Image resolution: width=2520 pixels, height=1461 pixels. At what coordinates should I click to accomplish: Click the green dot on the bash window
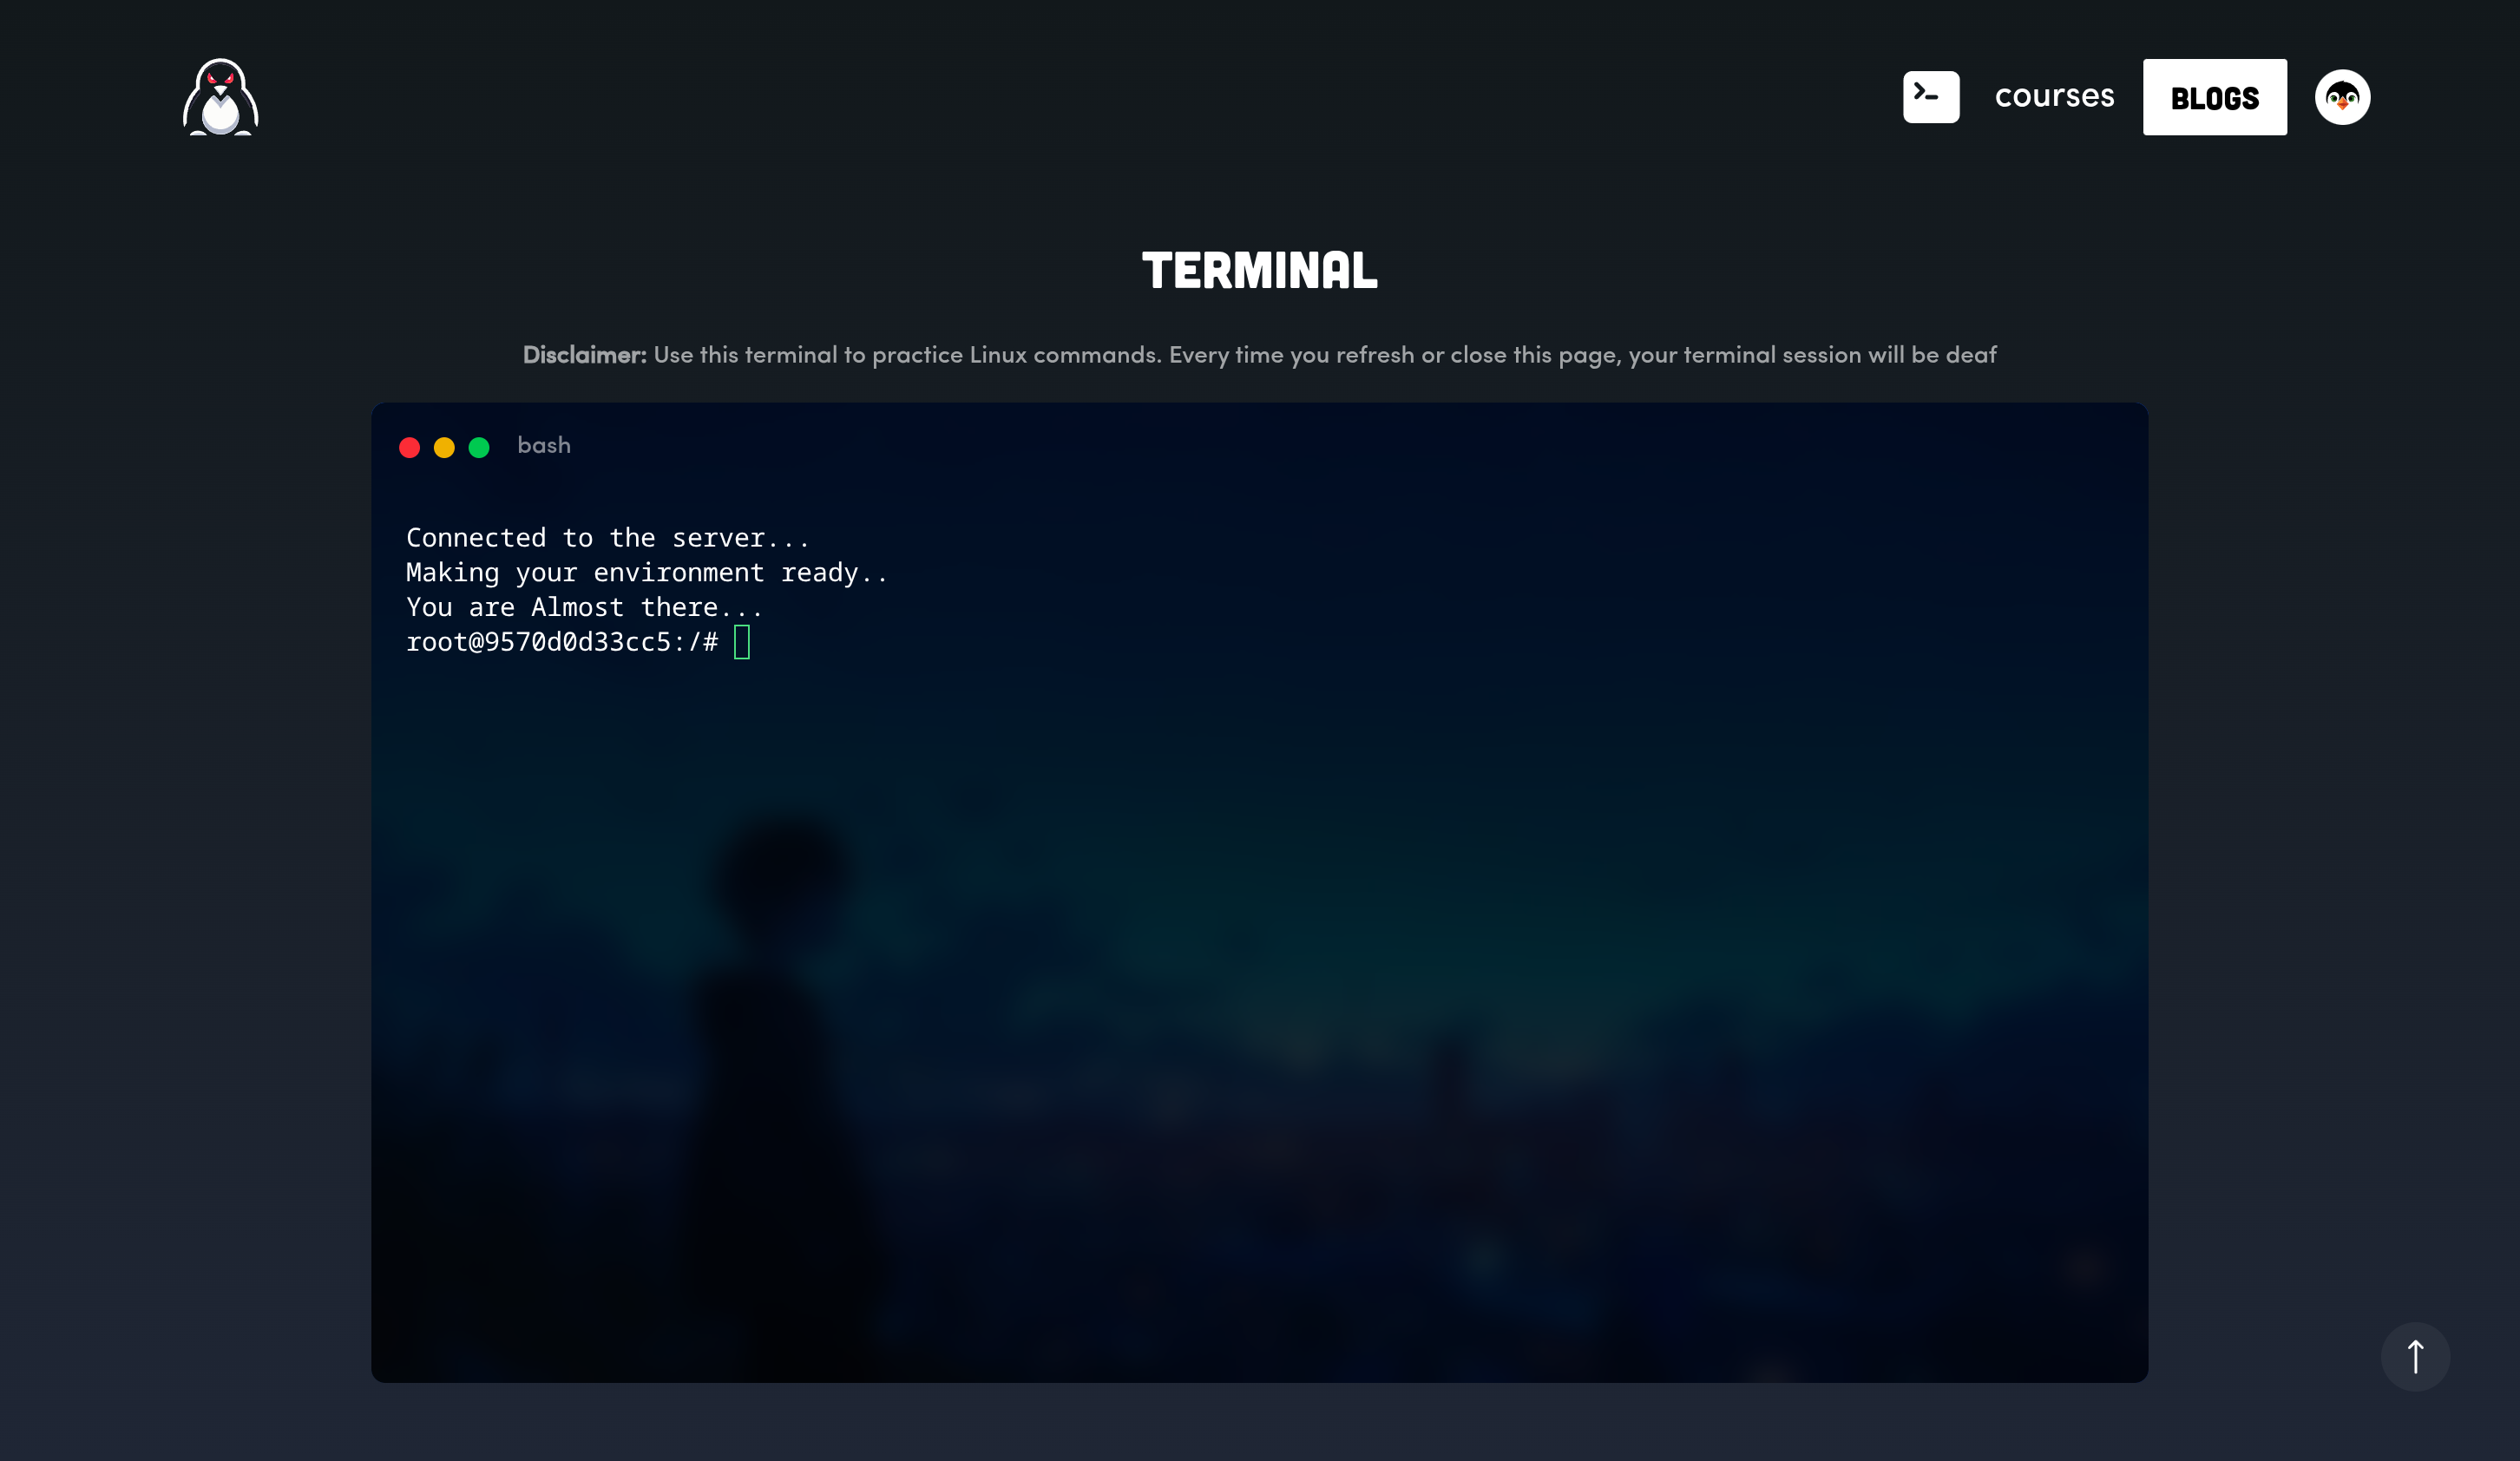point(479,447)
